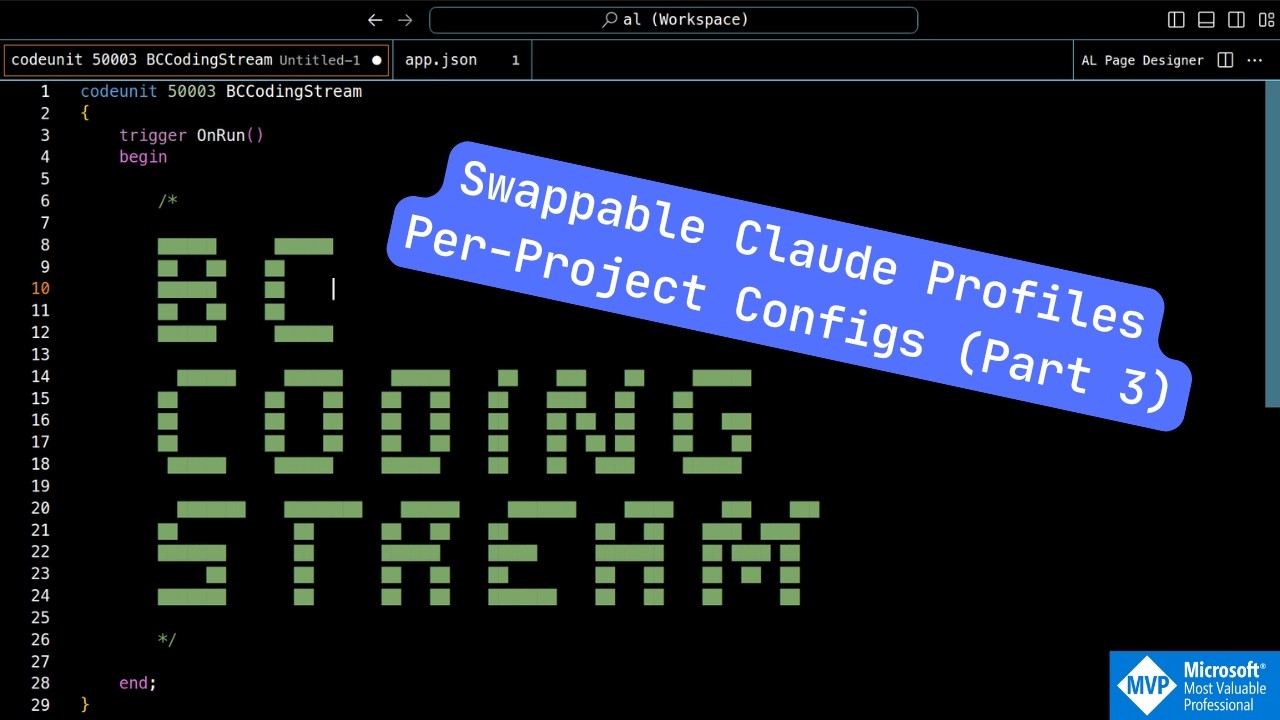Image resolution: width=1280 pixels, height=720 pixels.
Task: Switch to the codeunit 50003 BCCodingStream tab
Action: click(196, 60)
